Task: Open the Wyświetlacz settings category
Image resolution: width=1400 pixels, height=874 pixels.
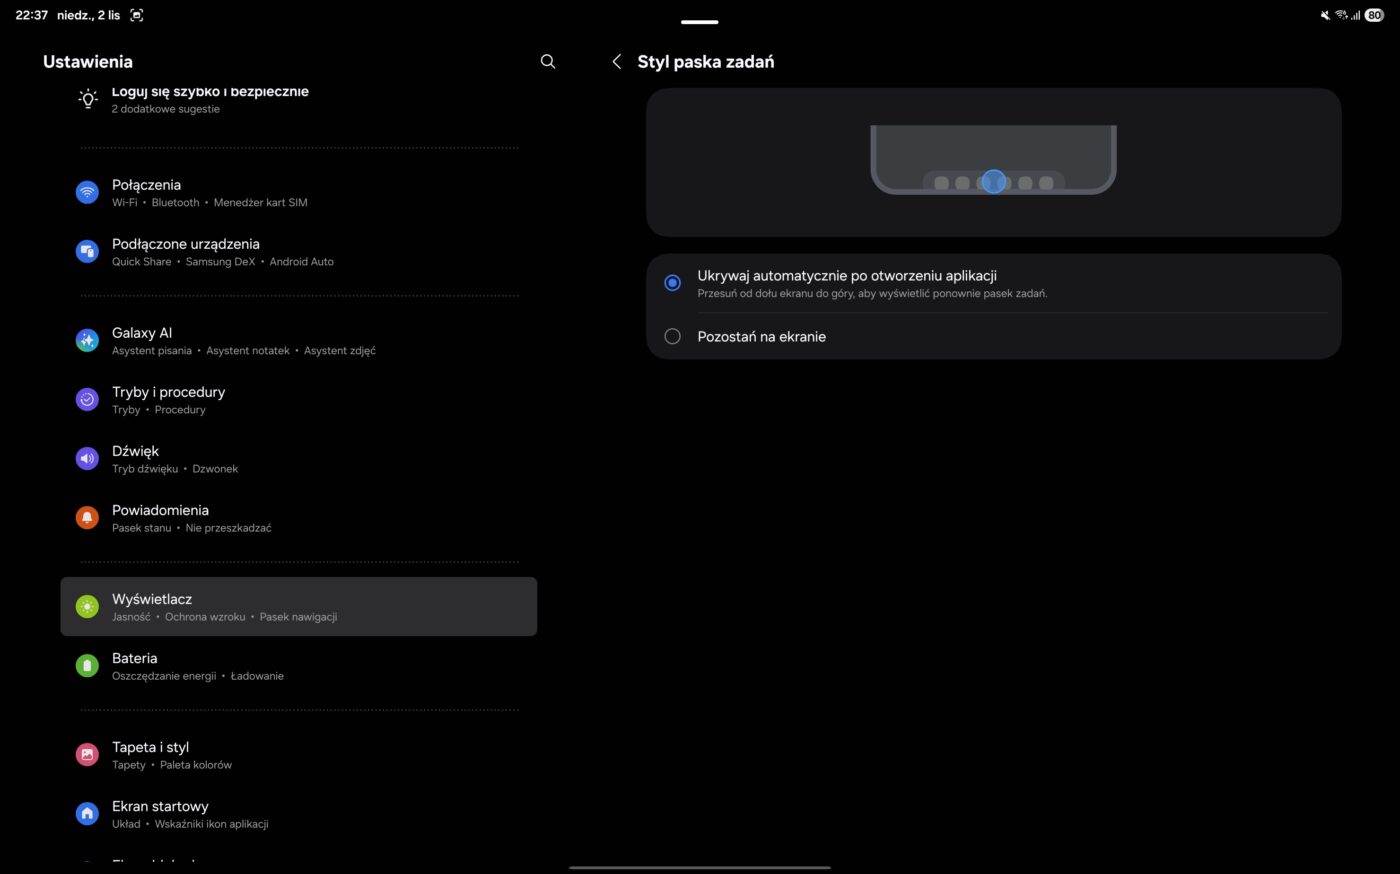Action: 299,606
